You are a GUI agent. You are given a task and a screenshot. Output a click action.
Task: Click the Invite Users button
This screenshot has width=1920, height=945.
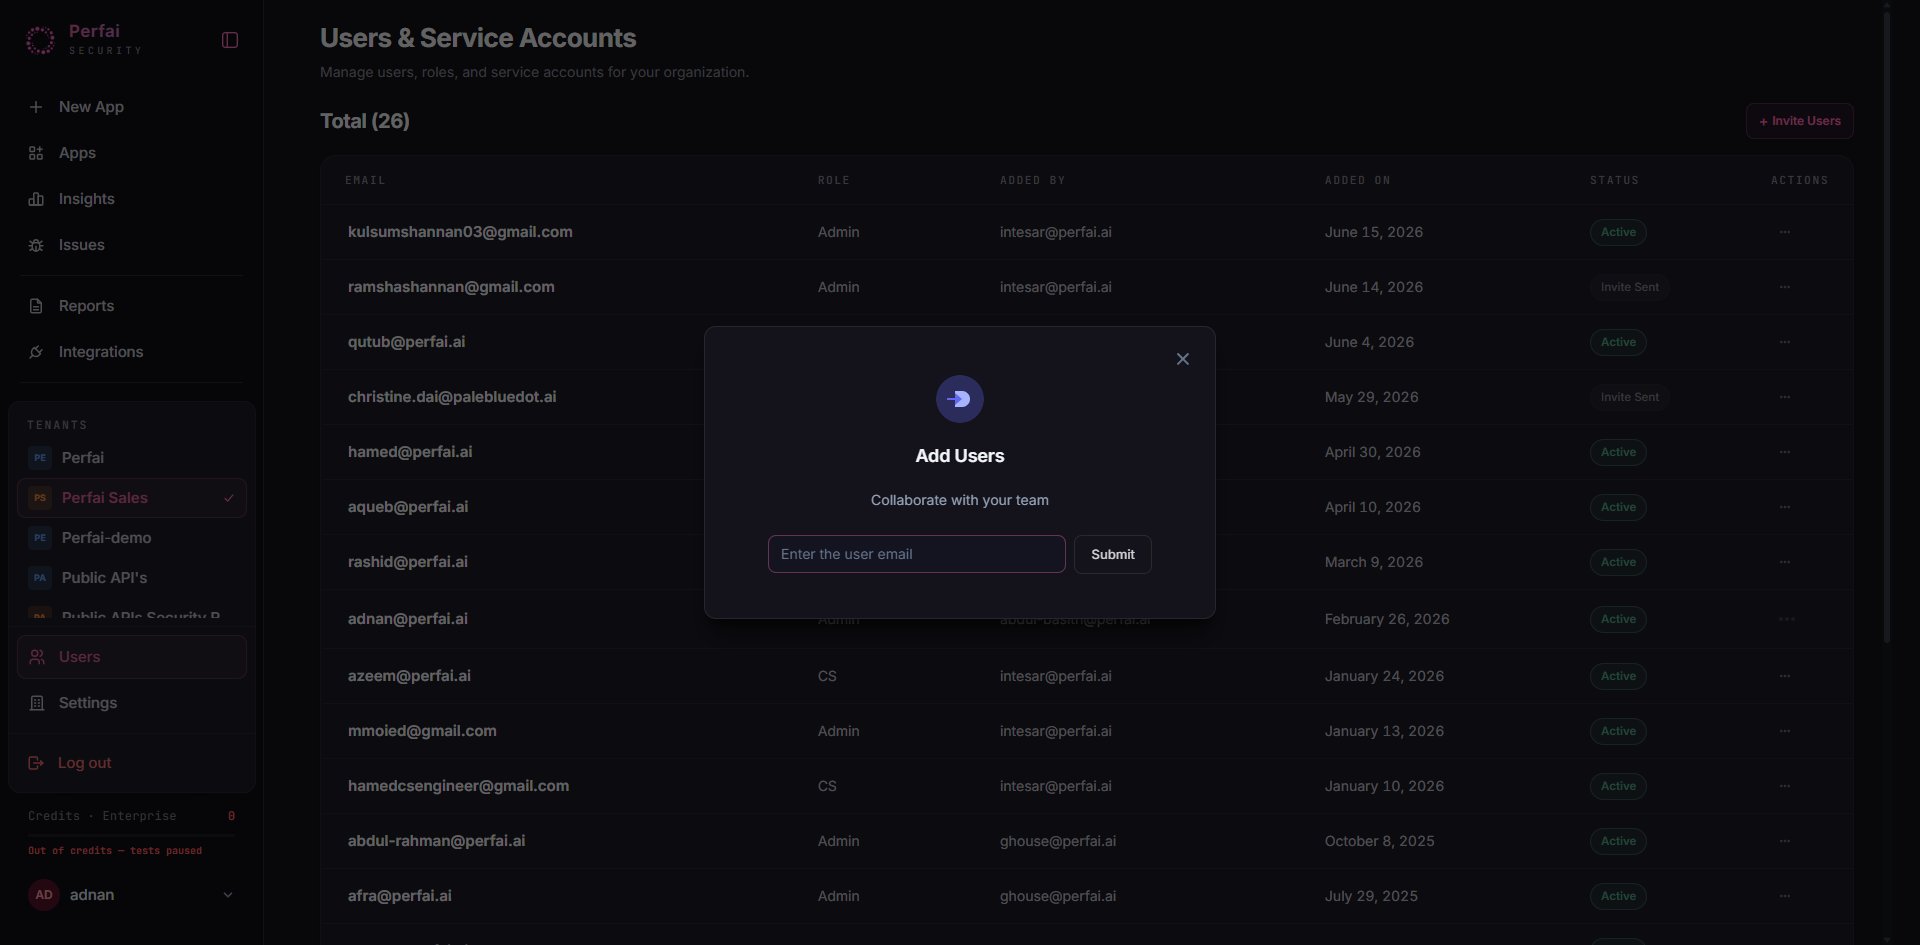[1799, 121]
